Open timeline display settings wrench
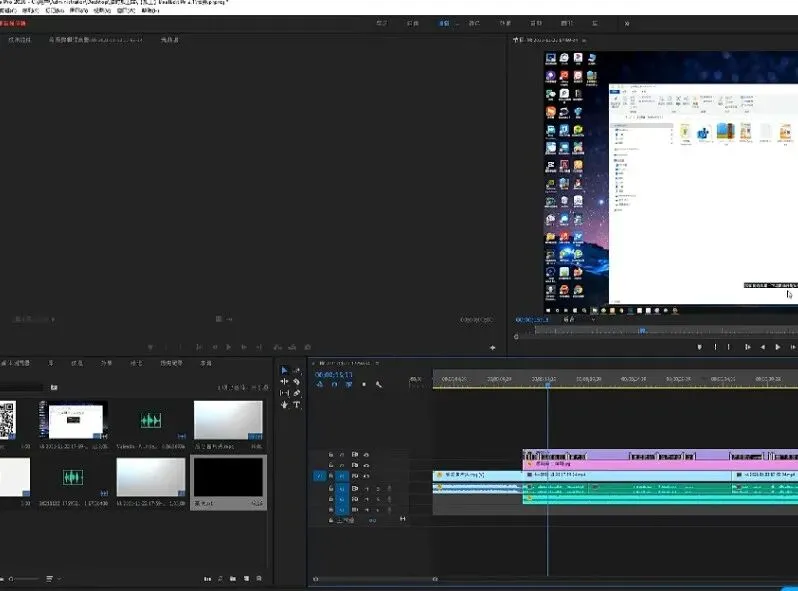798x591 pixels. pyautogui.click(x=378, y=385)
